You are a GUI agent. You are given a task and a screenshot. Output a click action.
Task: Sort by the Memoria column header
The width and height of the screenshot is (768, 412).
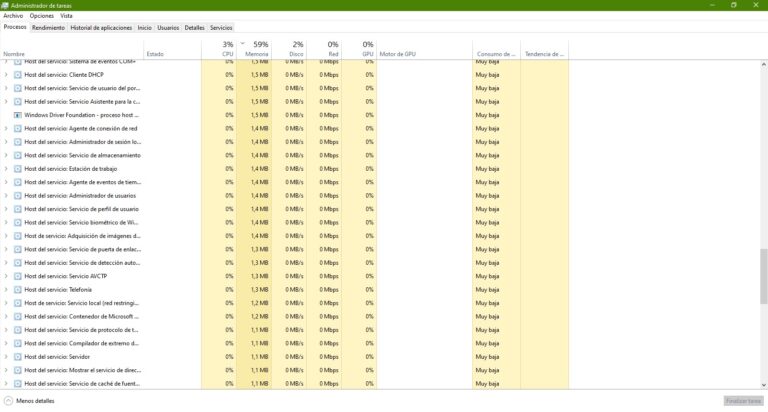[254, 49]
